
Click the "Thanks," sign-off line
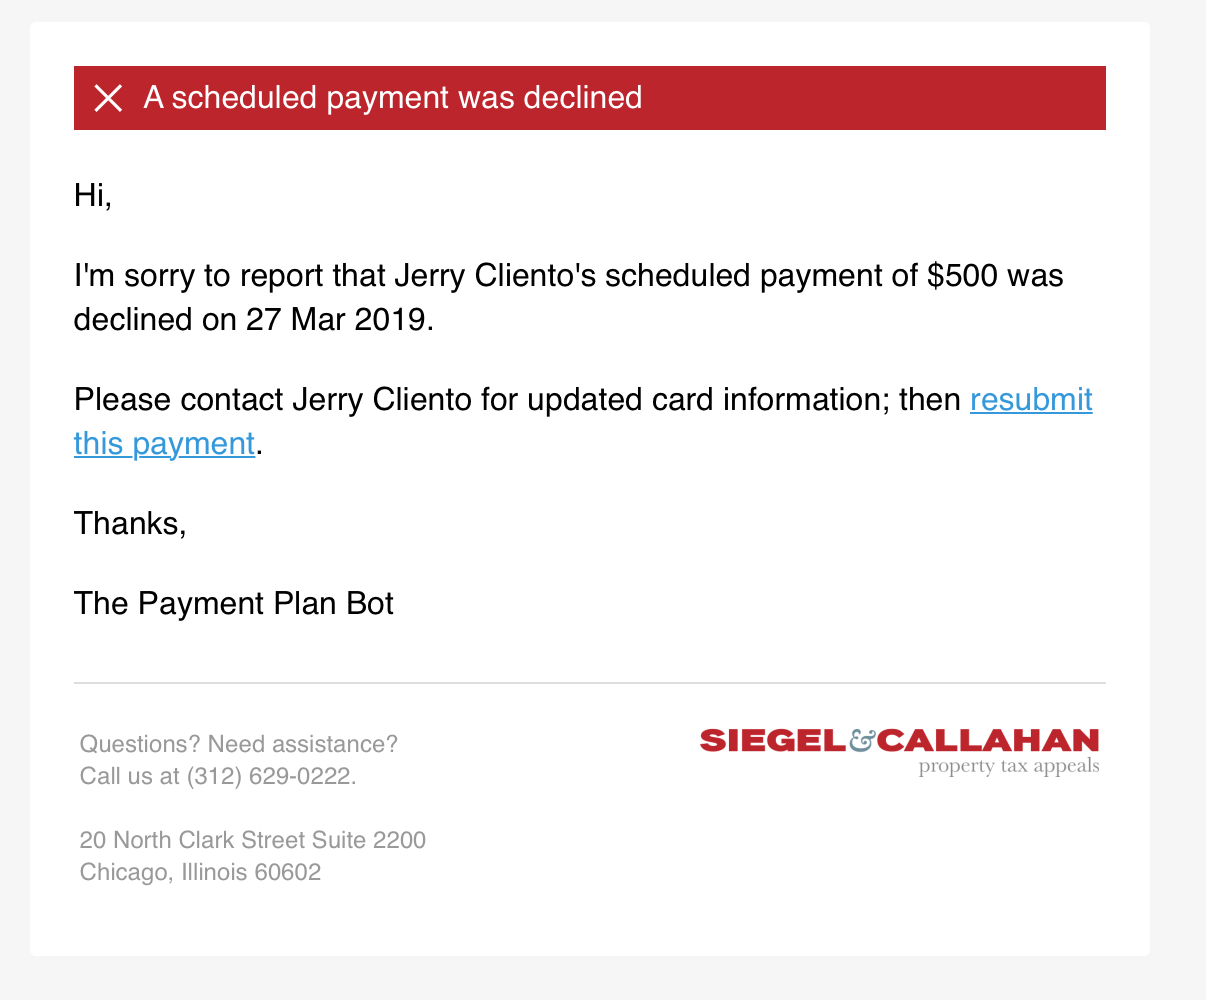[130, 523]
